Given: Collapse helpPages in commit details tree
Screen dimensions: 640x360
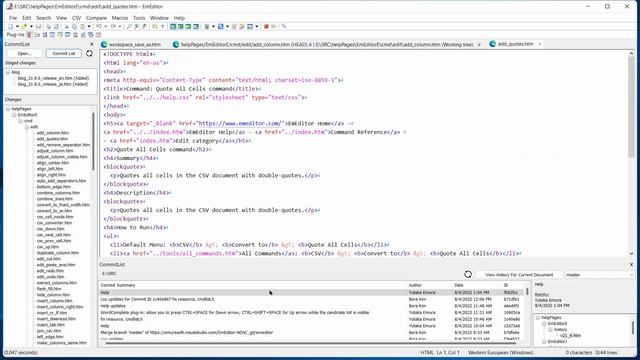Looking at the screenshot, I should 538,318.
